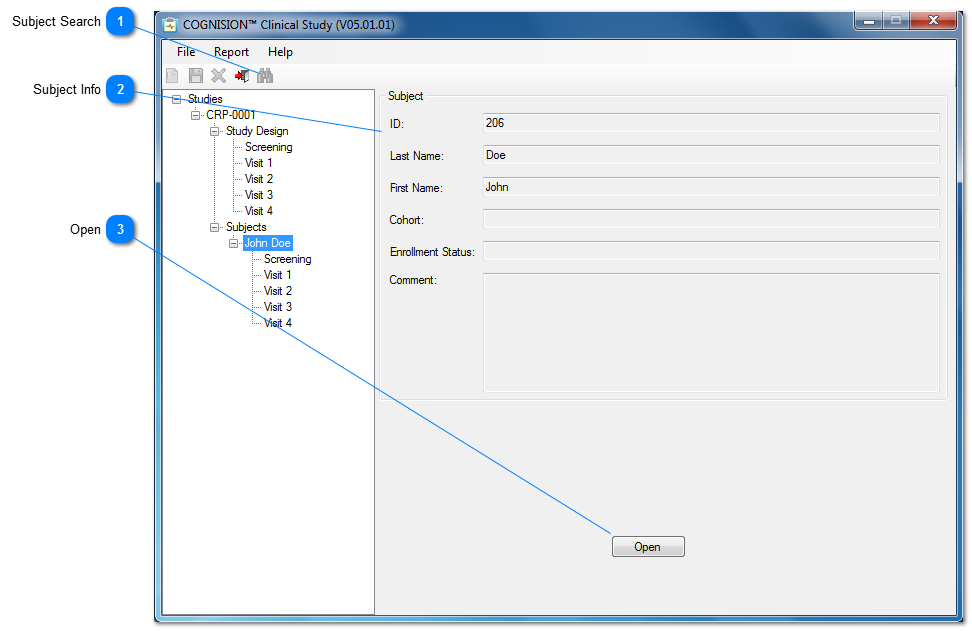This screenshot has width=972, height=631.
Task: Click the red arrow exit icon
Action: point(242,76)
